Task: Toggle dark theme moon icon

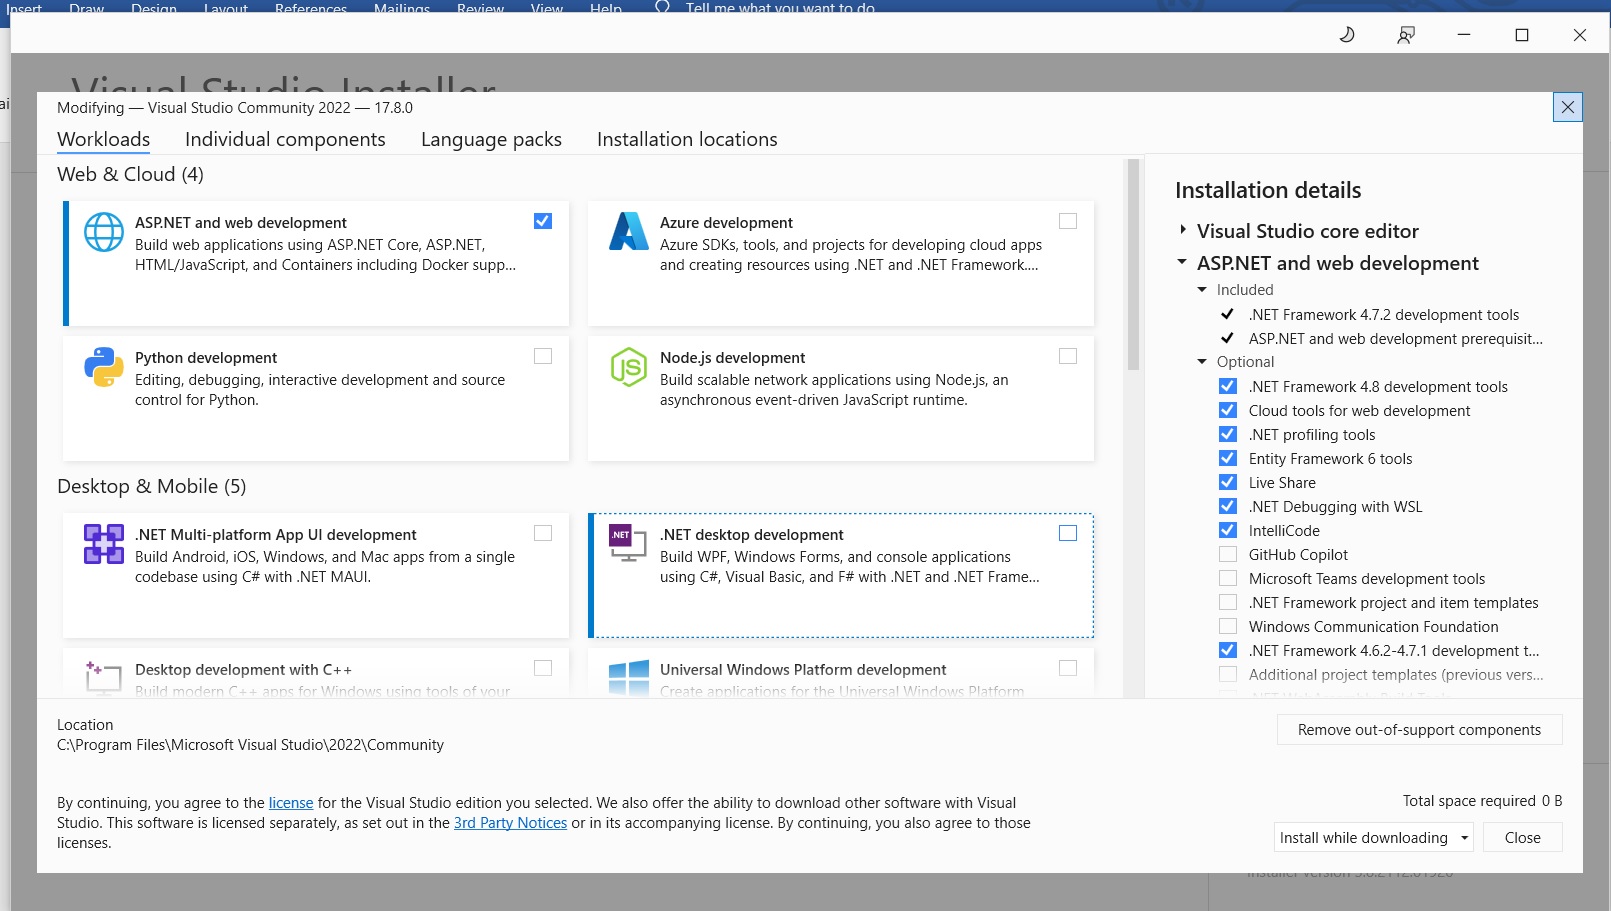Action: point(1347,35)
